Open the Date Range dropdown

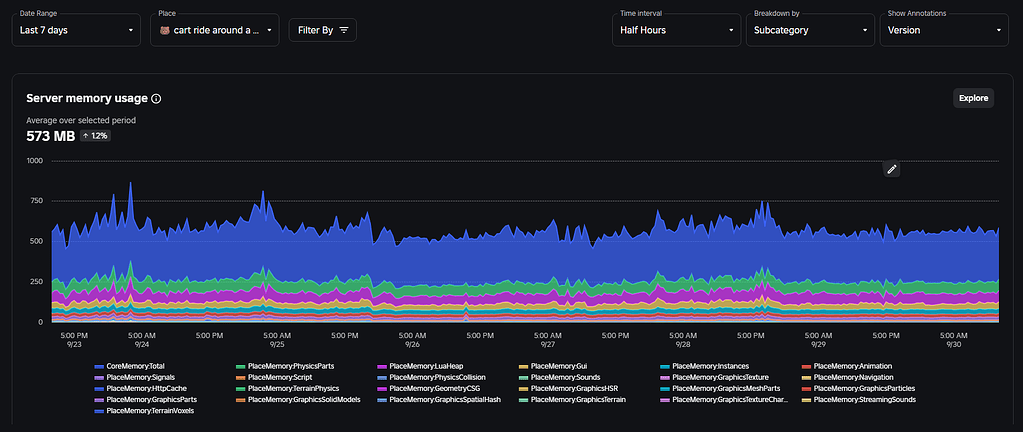76,30
